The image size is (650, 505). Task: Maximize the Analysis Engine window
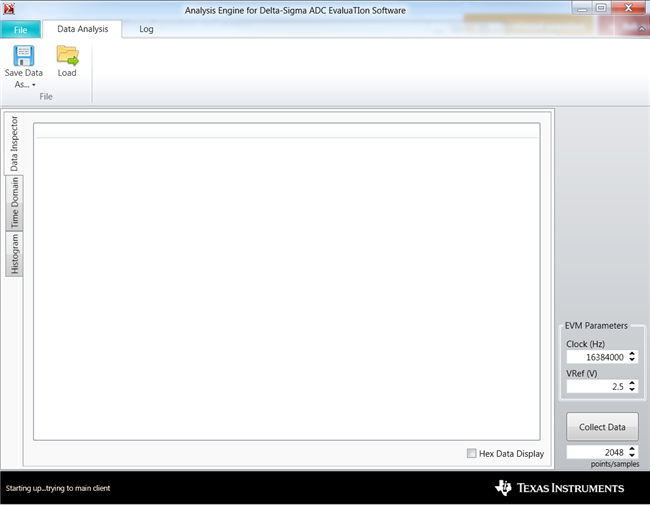pyautogui.click(x=601, y=8)
